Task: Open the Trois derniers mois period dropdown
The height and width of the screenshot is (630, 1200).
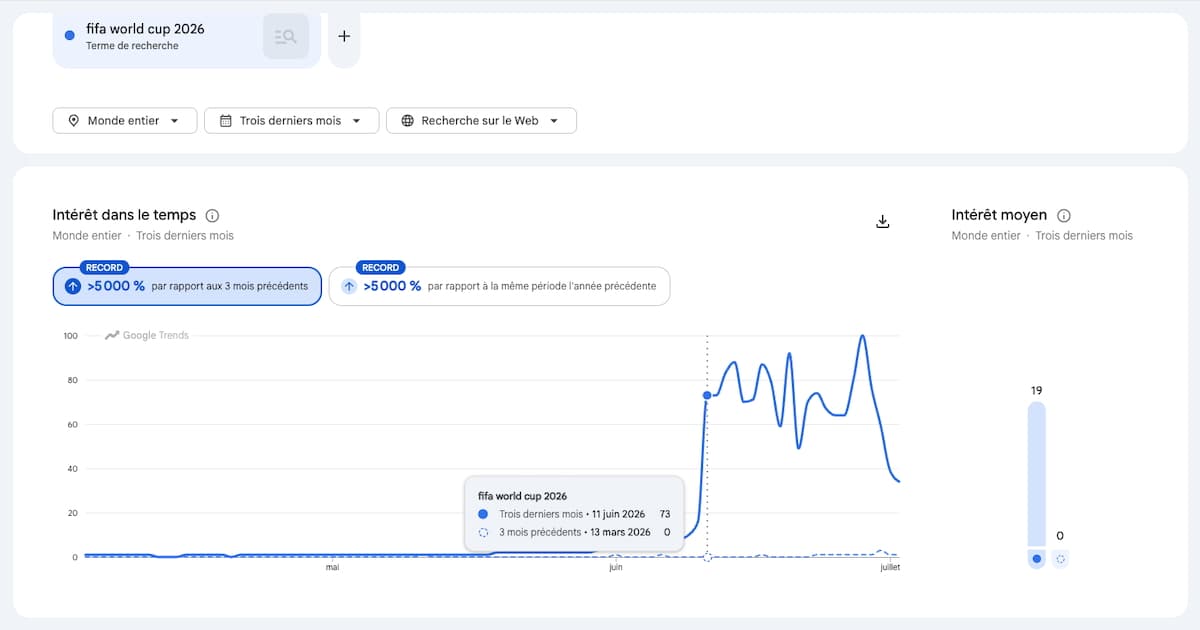Action: (291, 121)
